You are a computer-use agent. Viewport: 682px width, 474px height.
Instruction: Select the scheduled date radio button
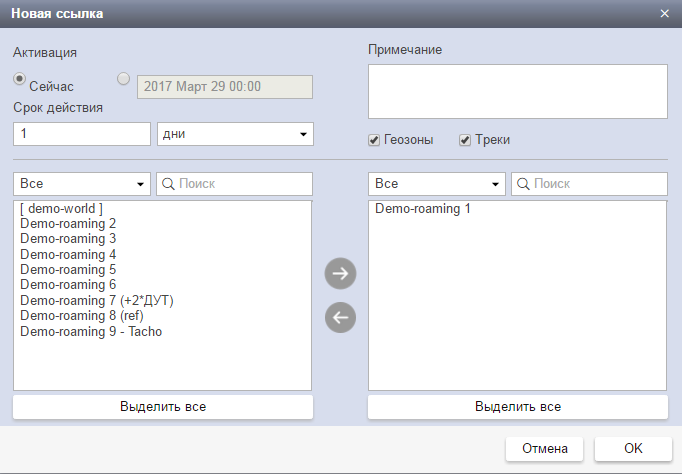pyautogui.click(x=124, y=79)
